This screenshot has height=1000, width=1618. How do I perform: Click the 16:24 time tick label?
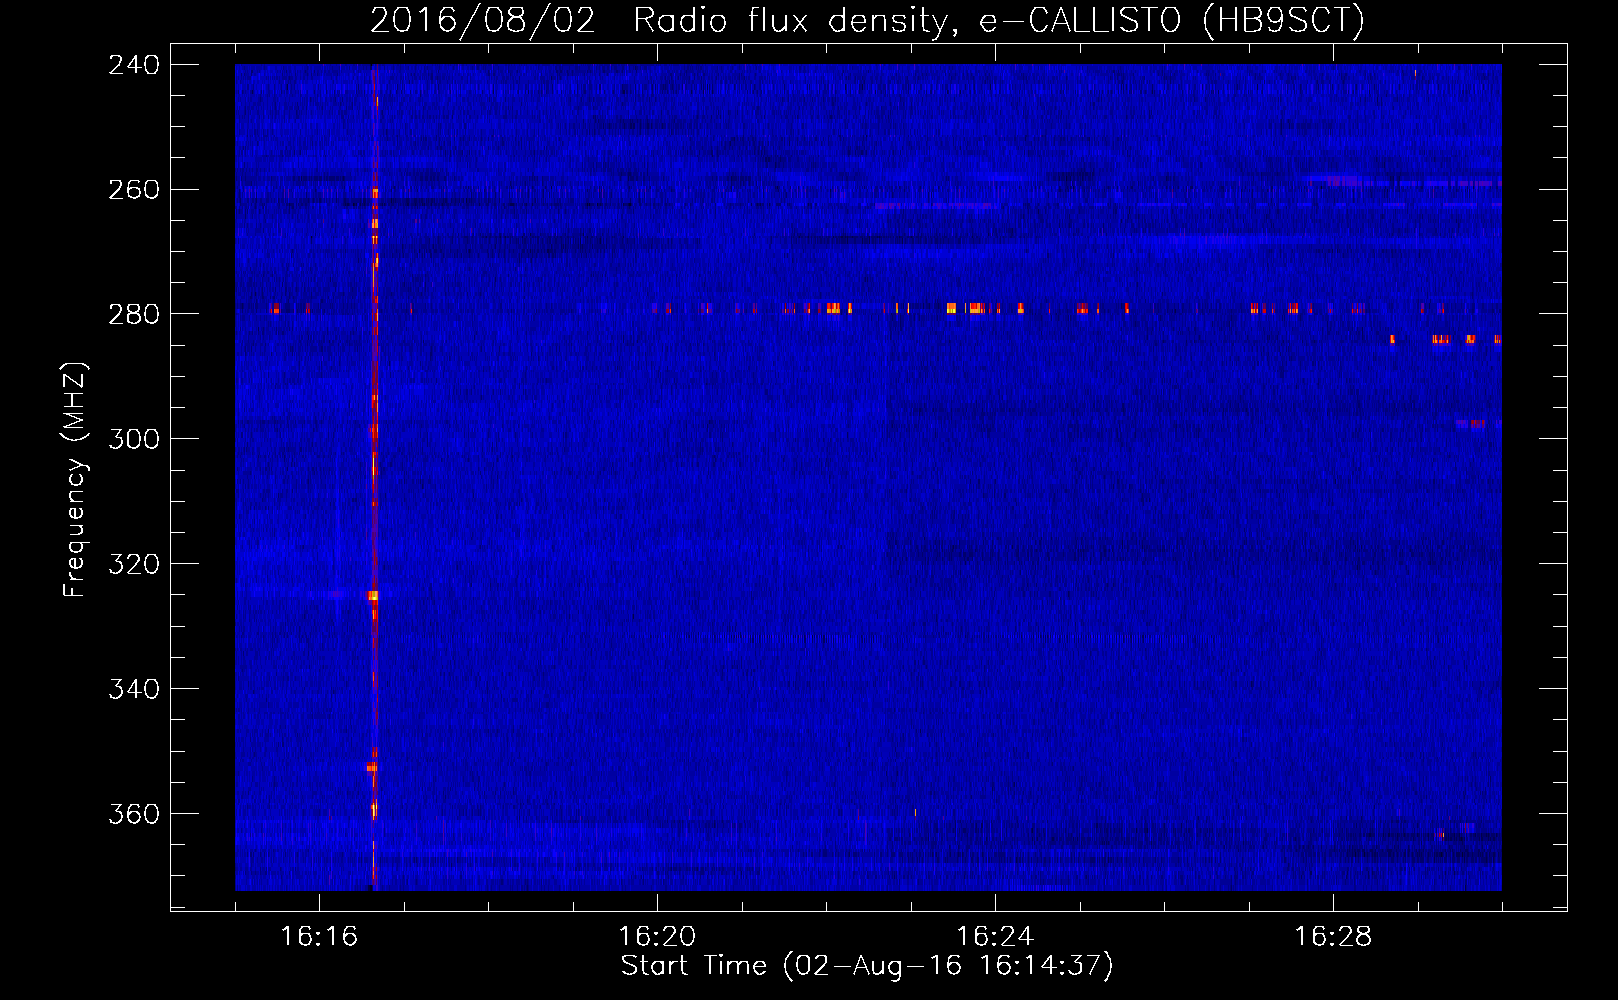[995, 936]
